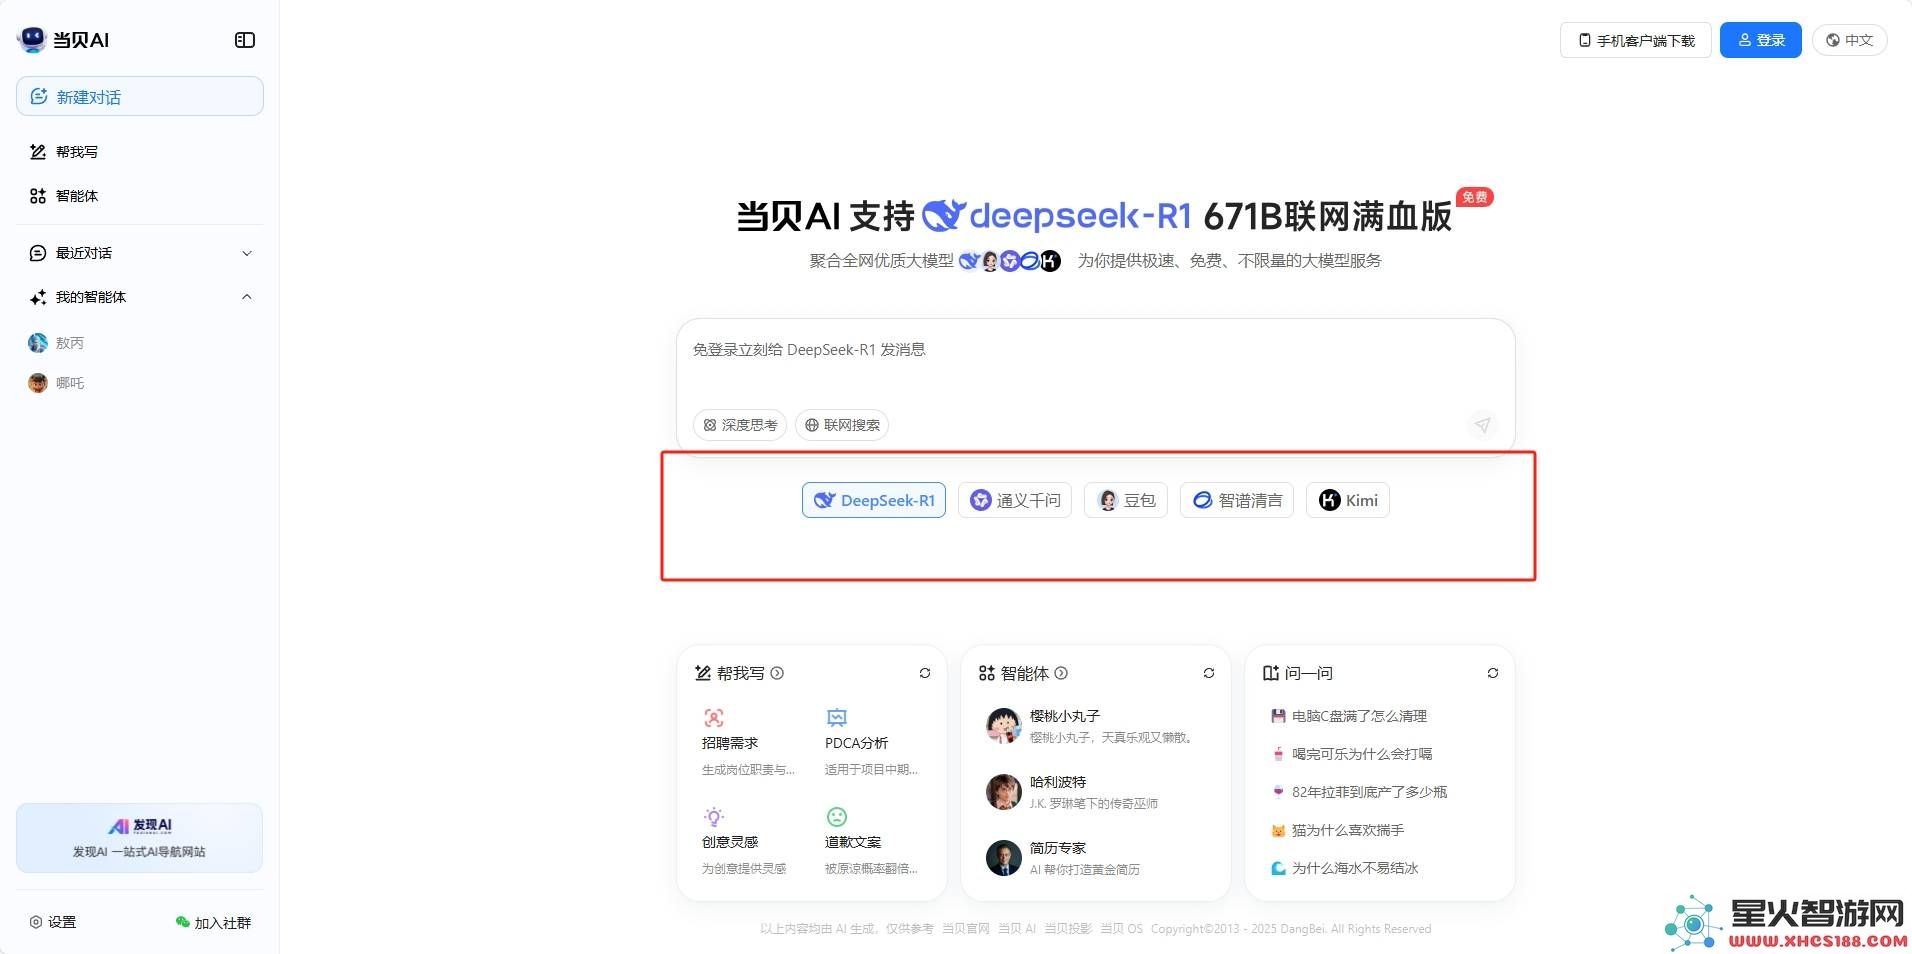Ask 为什么海水不易结冰
This screenshot has width=1912, height=954.
(x=1344, y=868)
